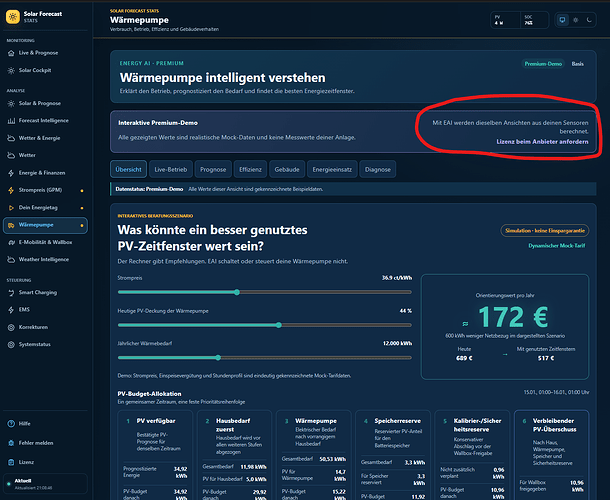This screenshot has height=500, width=610.
Task: Go to Solar & Prognose analysis
Action: [x=39, y=104]
